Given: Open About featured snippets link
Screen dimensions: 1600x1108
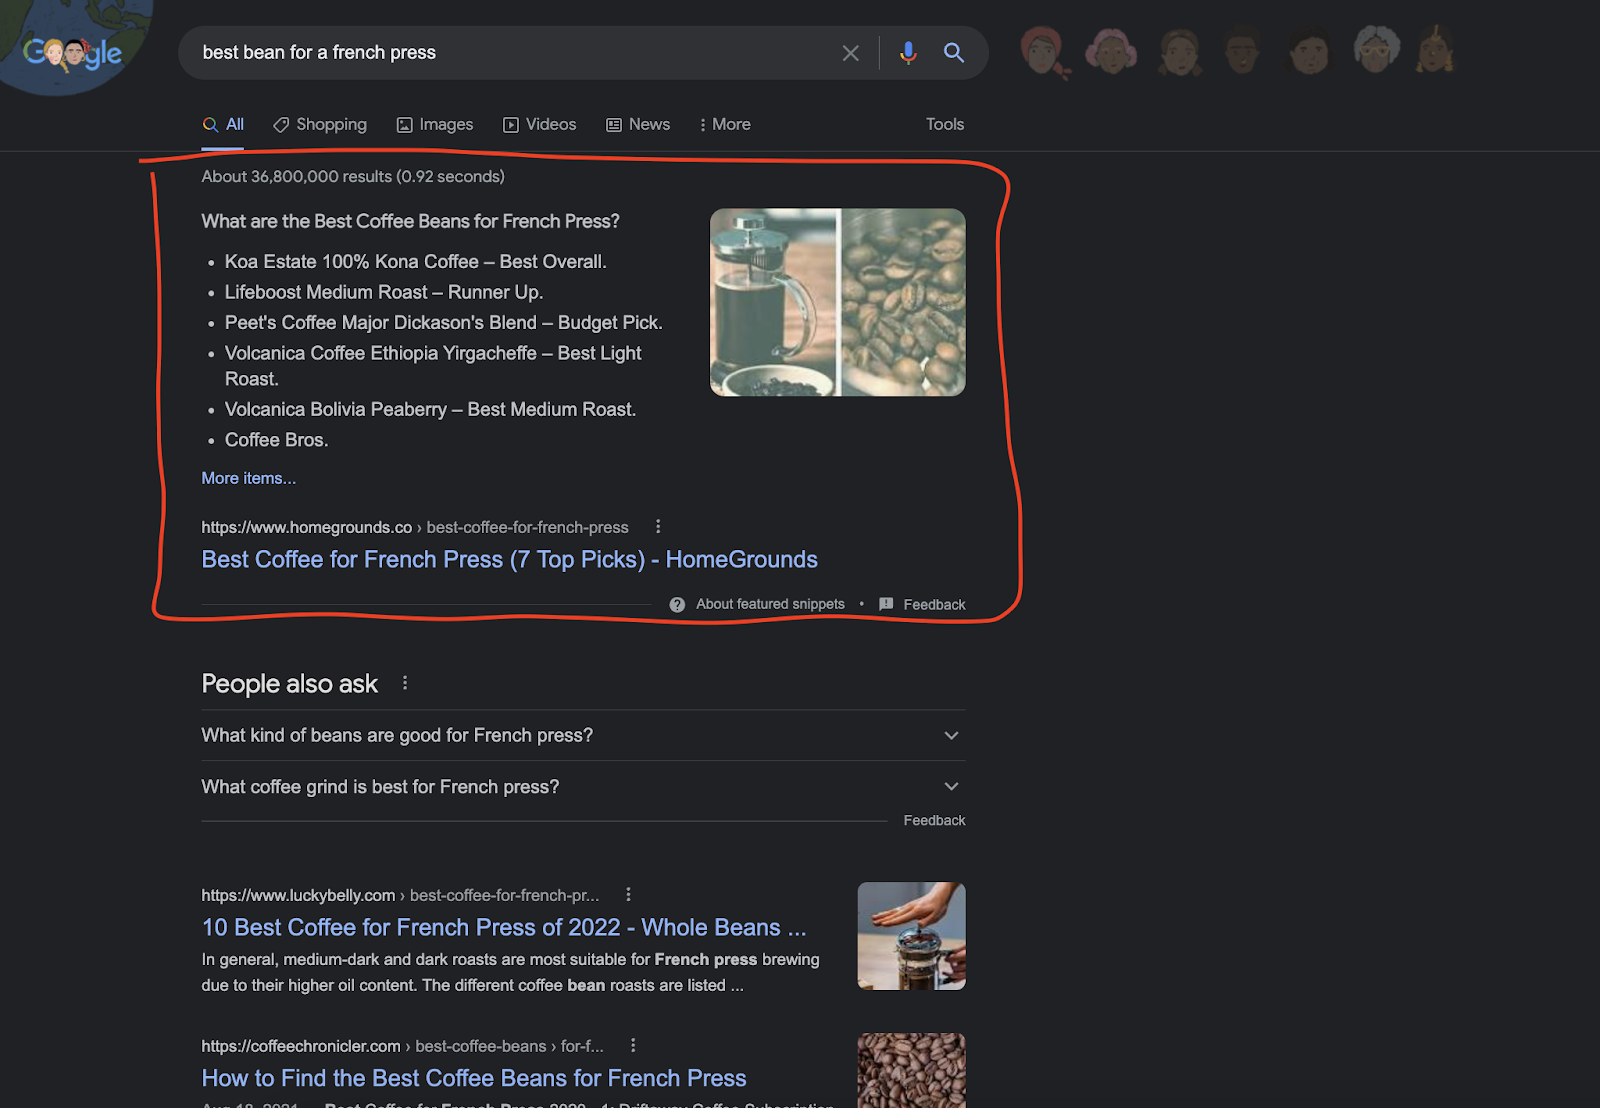Looking at the screenshot, I should pyautogui.click(x=770, y=604).
